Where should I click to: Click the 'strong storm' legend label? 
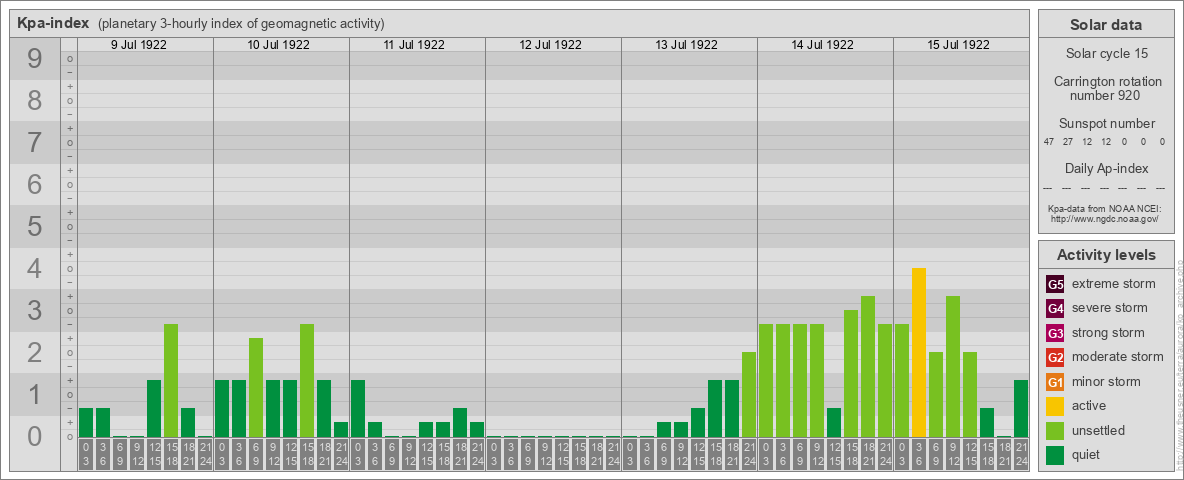(x=1108, y=333)
